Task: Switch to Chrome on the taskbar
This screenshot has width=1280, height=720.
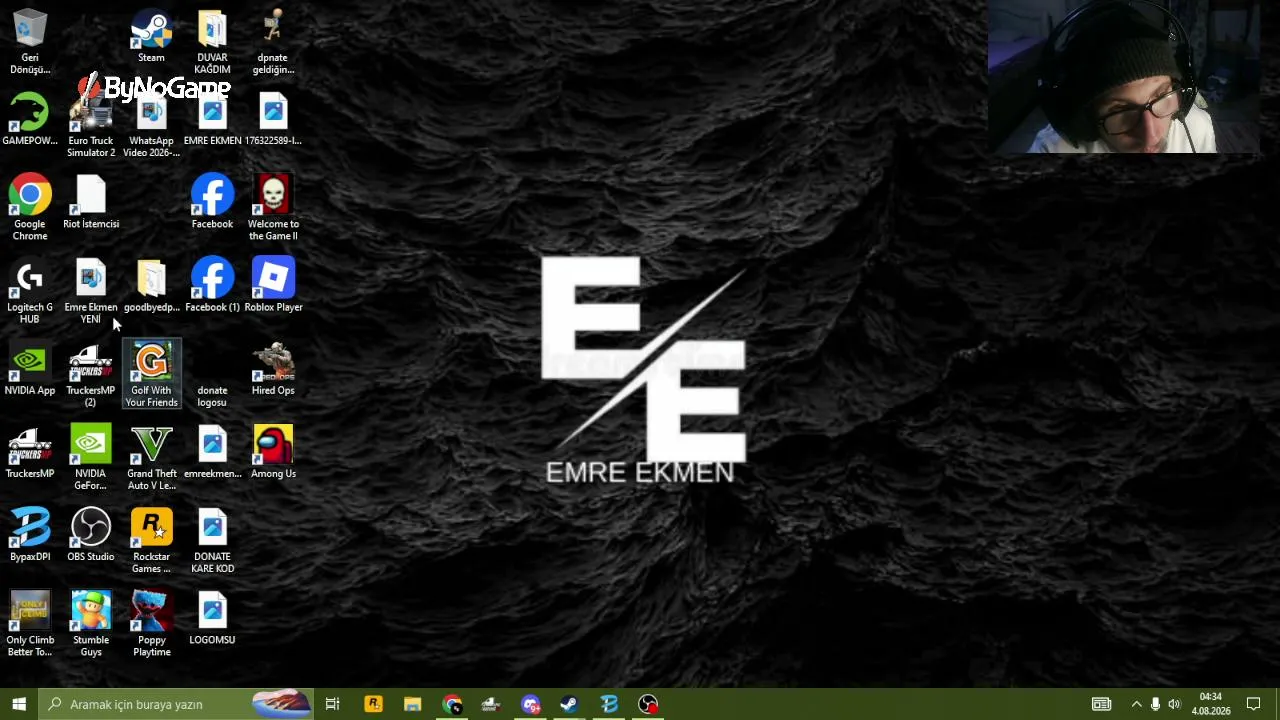Action: (x=452, y=704)
